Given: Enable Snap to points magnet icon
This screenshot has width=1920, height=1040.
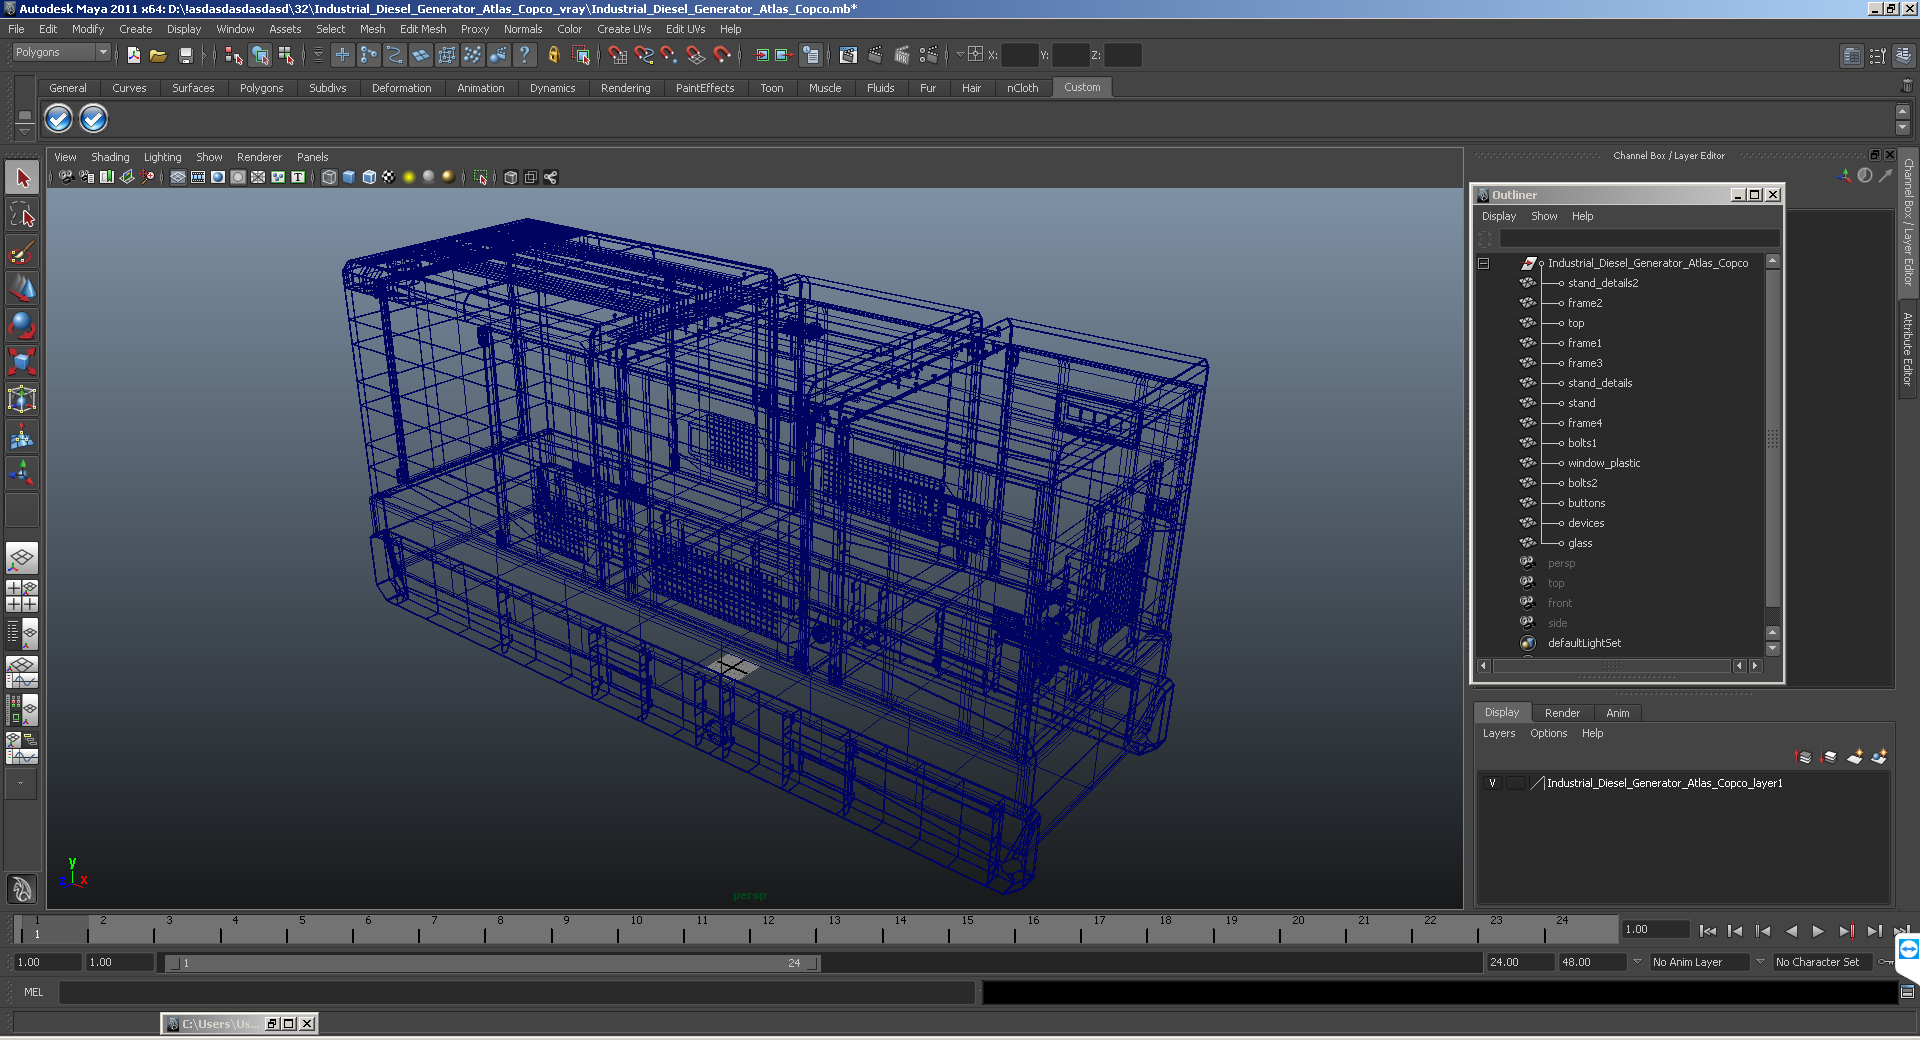Looking at the screenshot, I should (670, 55).
